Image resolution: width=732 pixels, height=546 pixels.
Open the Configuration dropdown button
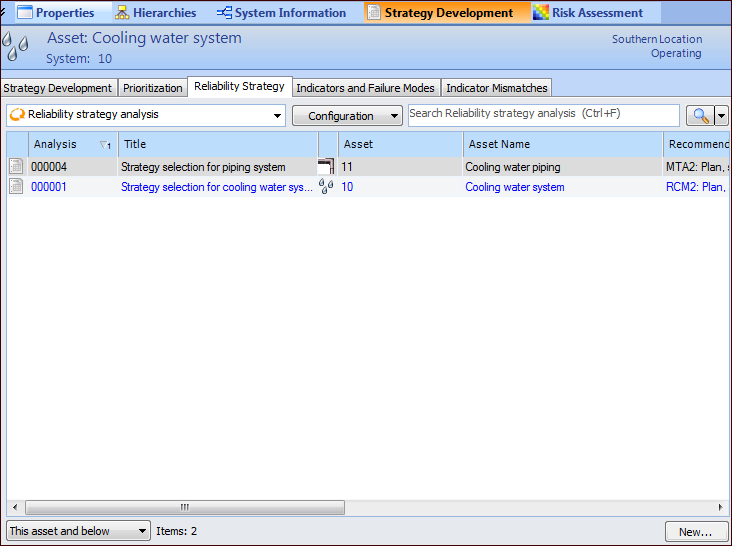click(x=347, y=116)
